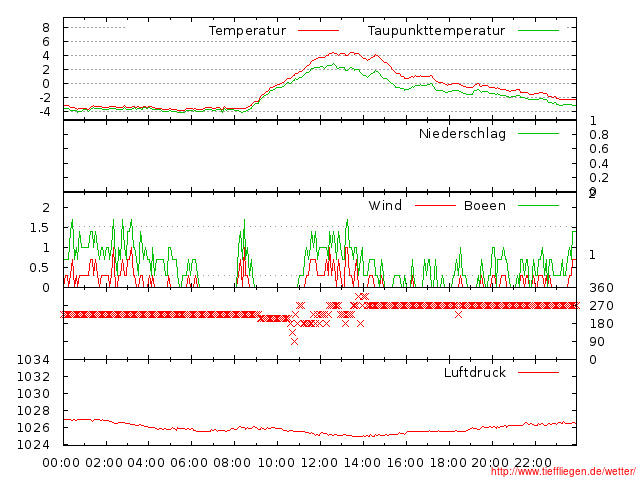The width and height of the screenshot is (640, 480).
Task: Click the 0.2 precipitation axis value
Action: [599, 178]
